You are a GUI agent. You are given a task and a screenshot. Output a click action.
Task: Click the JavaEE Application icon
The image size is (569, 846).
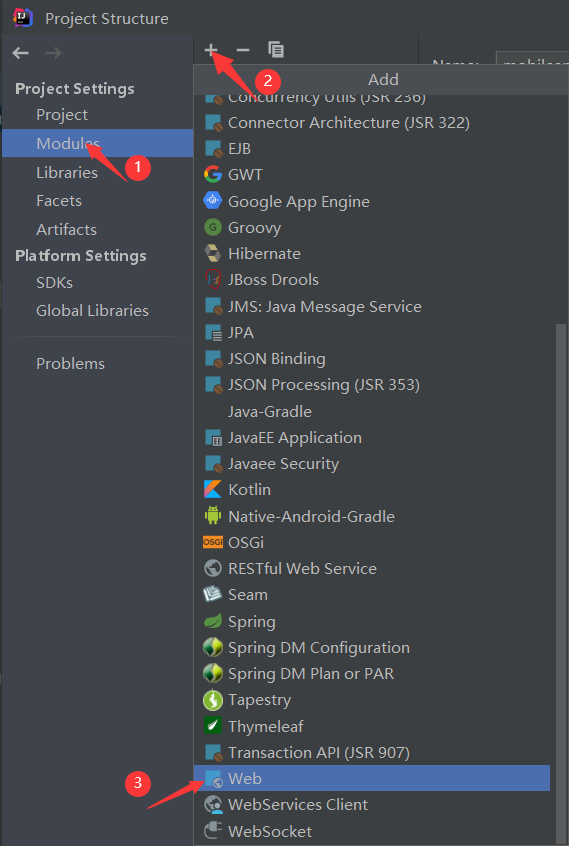[214, 438]
